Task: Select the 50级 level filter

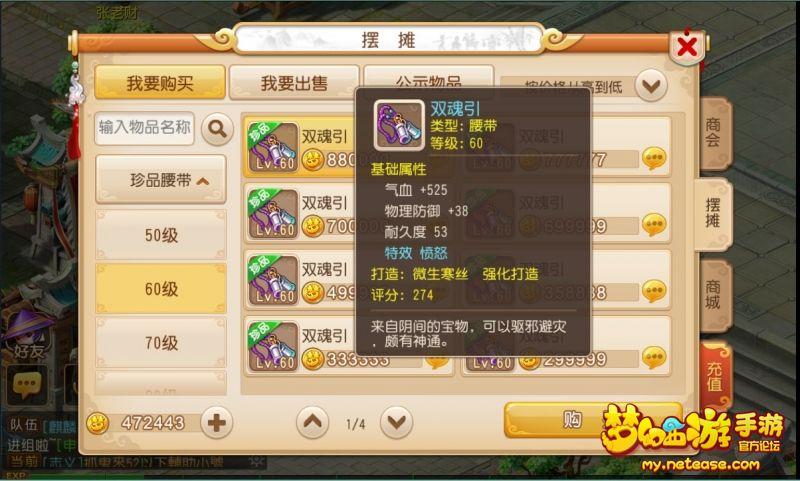Action: tap(161, 235)
